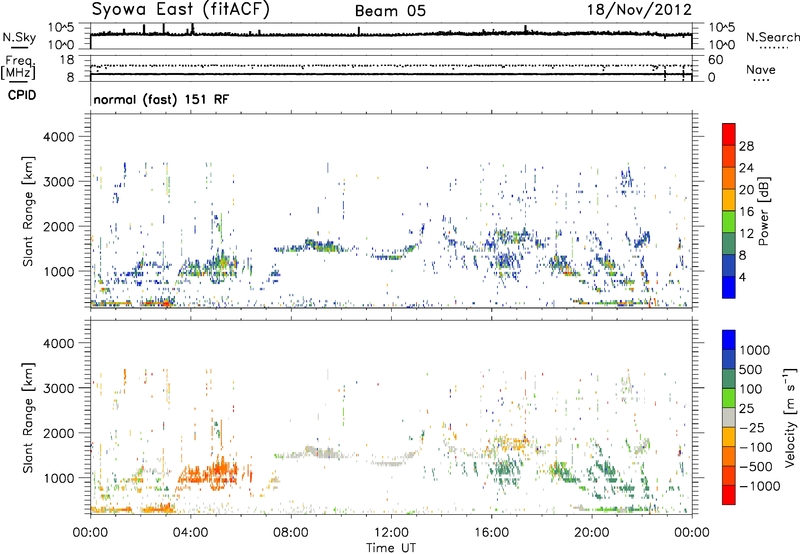This screenshot has width=800, height=554.
Task: Pick the dark green 8–12 dB Power segment
Action: click(x=729, y=244)
